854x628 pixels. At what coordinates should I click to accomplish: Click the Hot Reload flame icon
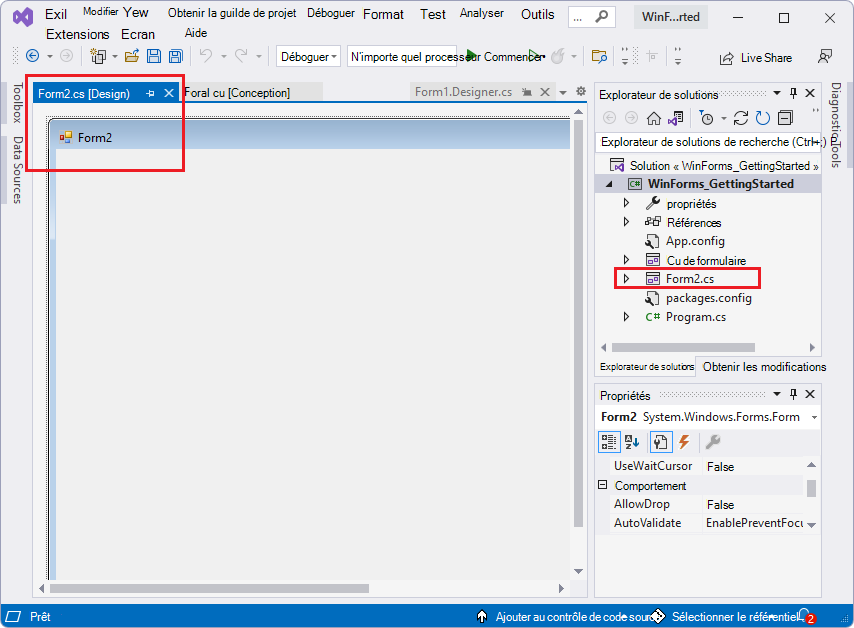point(558,56)
